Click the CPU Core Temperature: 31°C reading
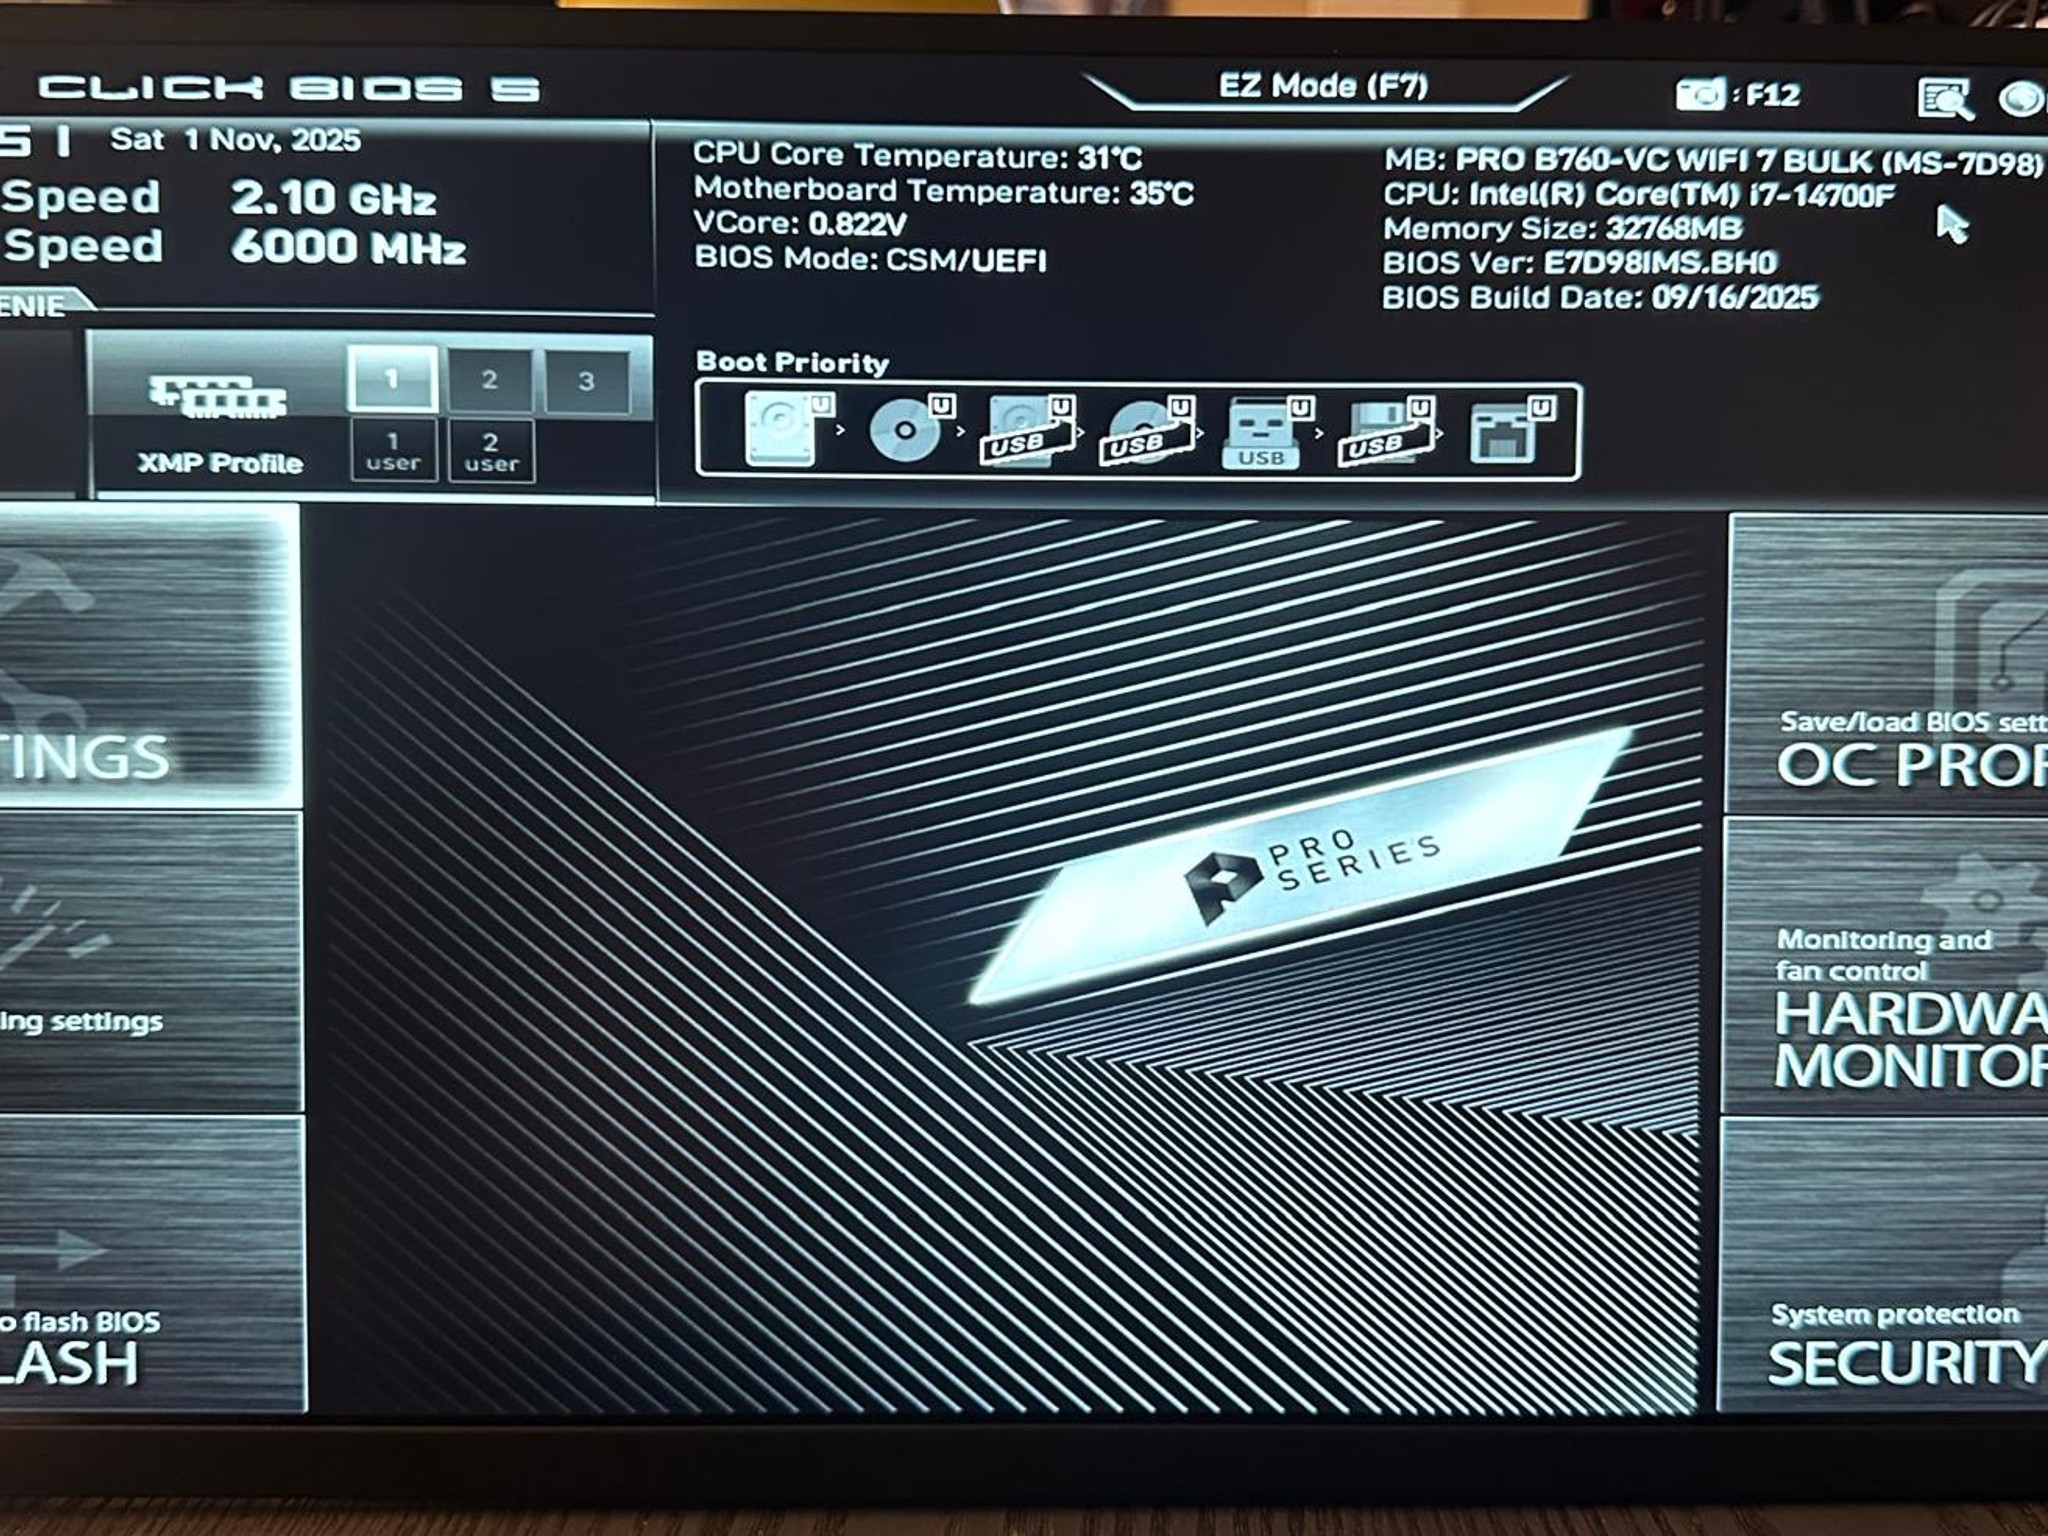This screenshot has height=1536, width=2048. click(917, 156)
